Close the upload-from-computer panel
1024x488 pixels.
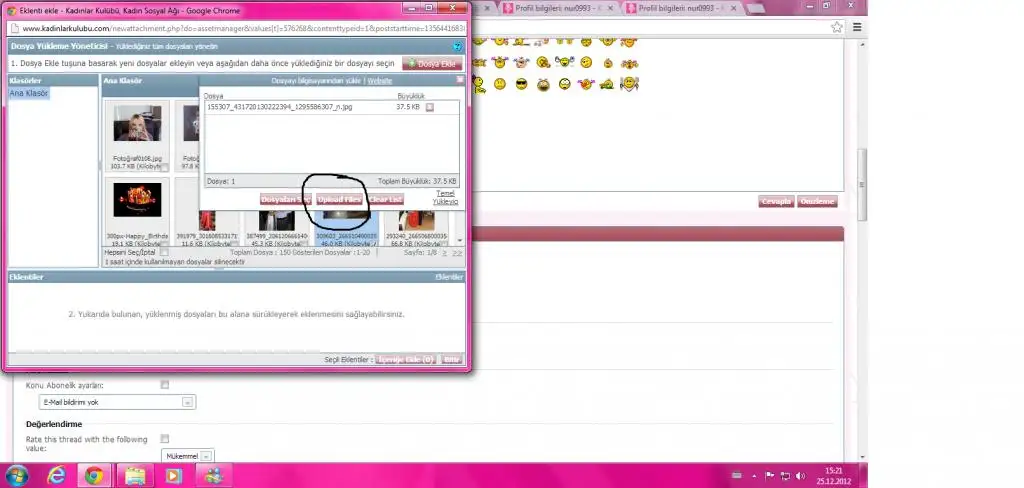click(x=460, y=80)
